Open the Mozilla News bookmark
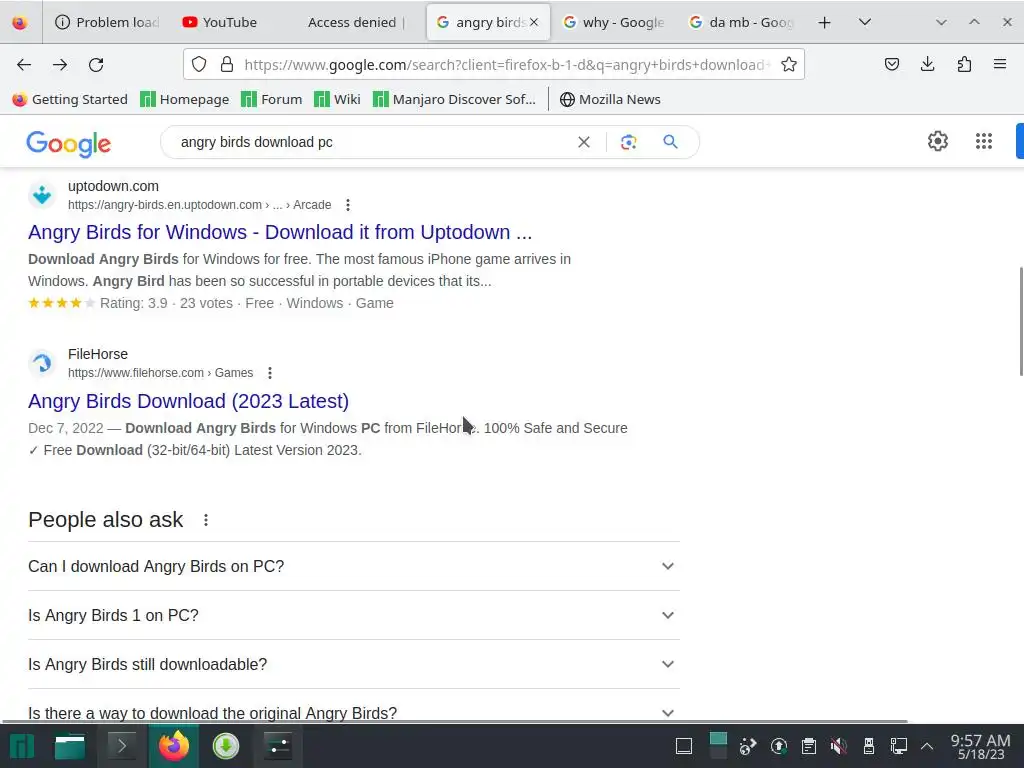1024x768 pixels. point(610,99)
